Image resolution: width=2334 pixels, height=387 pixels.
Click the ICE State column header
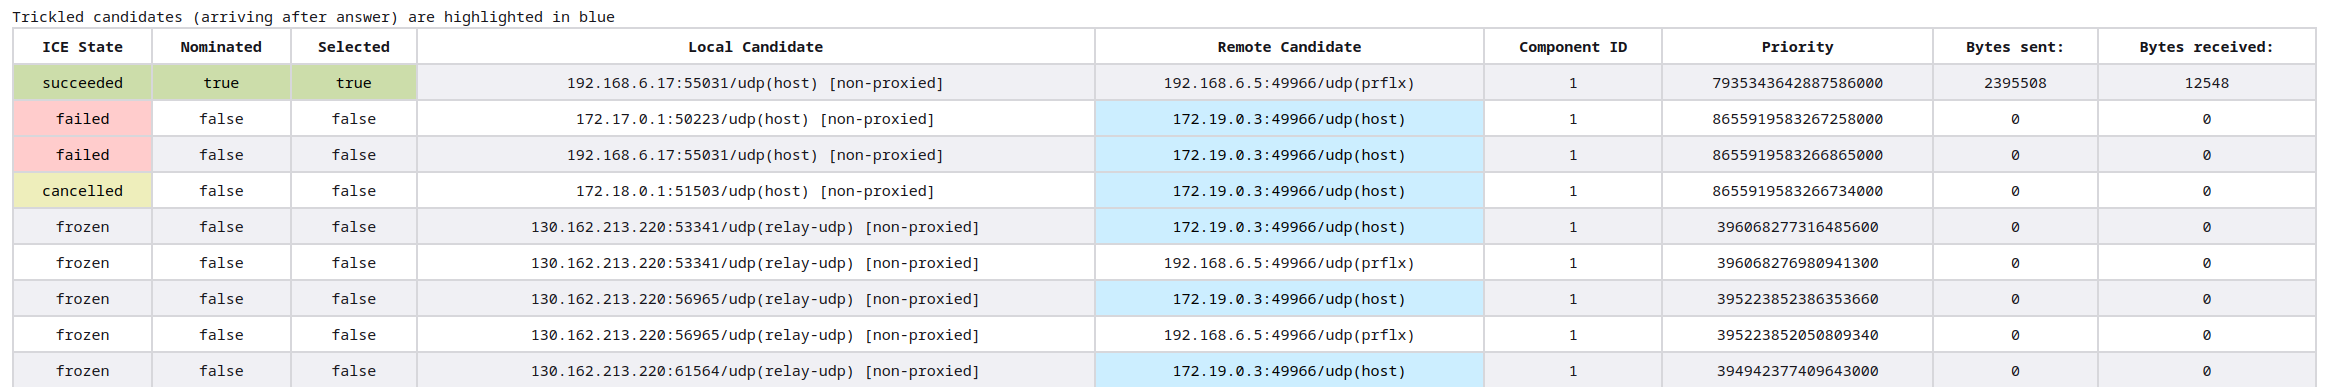(82, 47)
